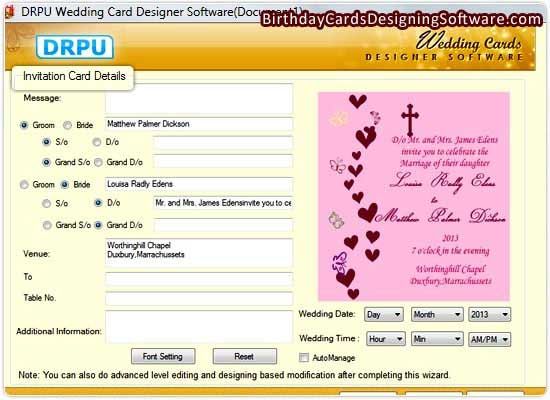This screenshot has height=400, width=550.
Task: Enable the AutoManage checkbox
Action: pos(304,358)
